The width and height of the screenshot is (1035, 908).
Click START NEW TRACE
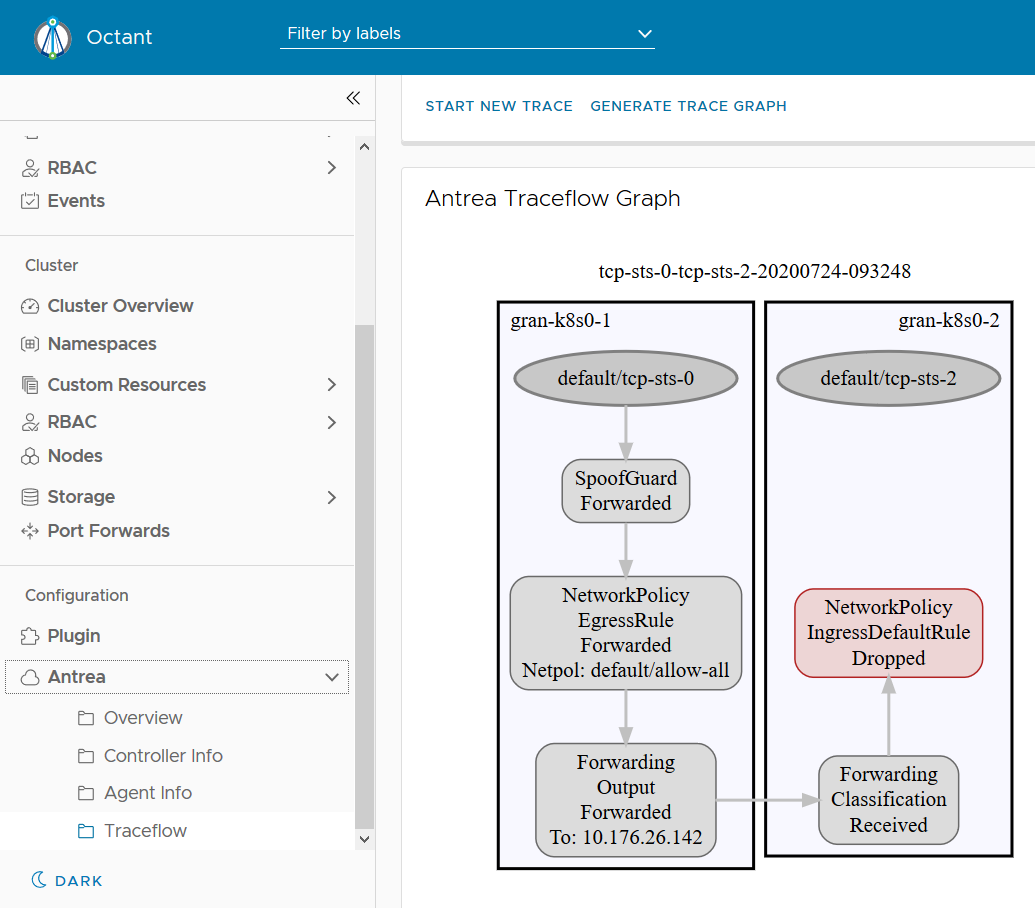click(x=499, y=106)
